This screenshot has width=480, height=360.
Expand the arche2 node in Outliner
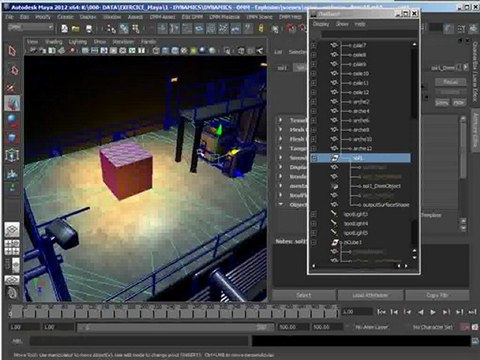click(x=314, y=102)
